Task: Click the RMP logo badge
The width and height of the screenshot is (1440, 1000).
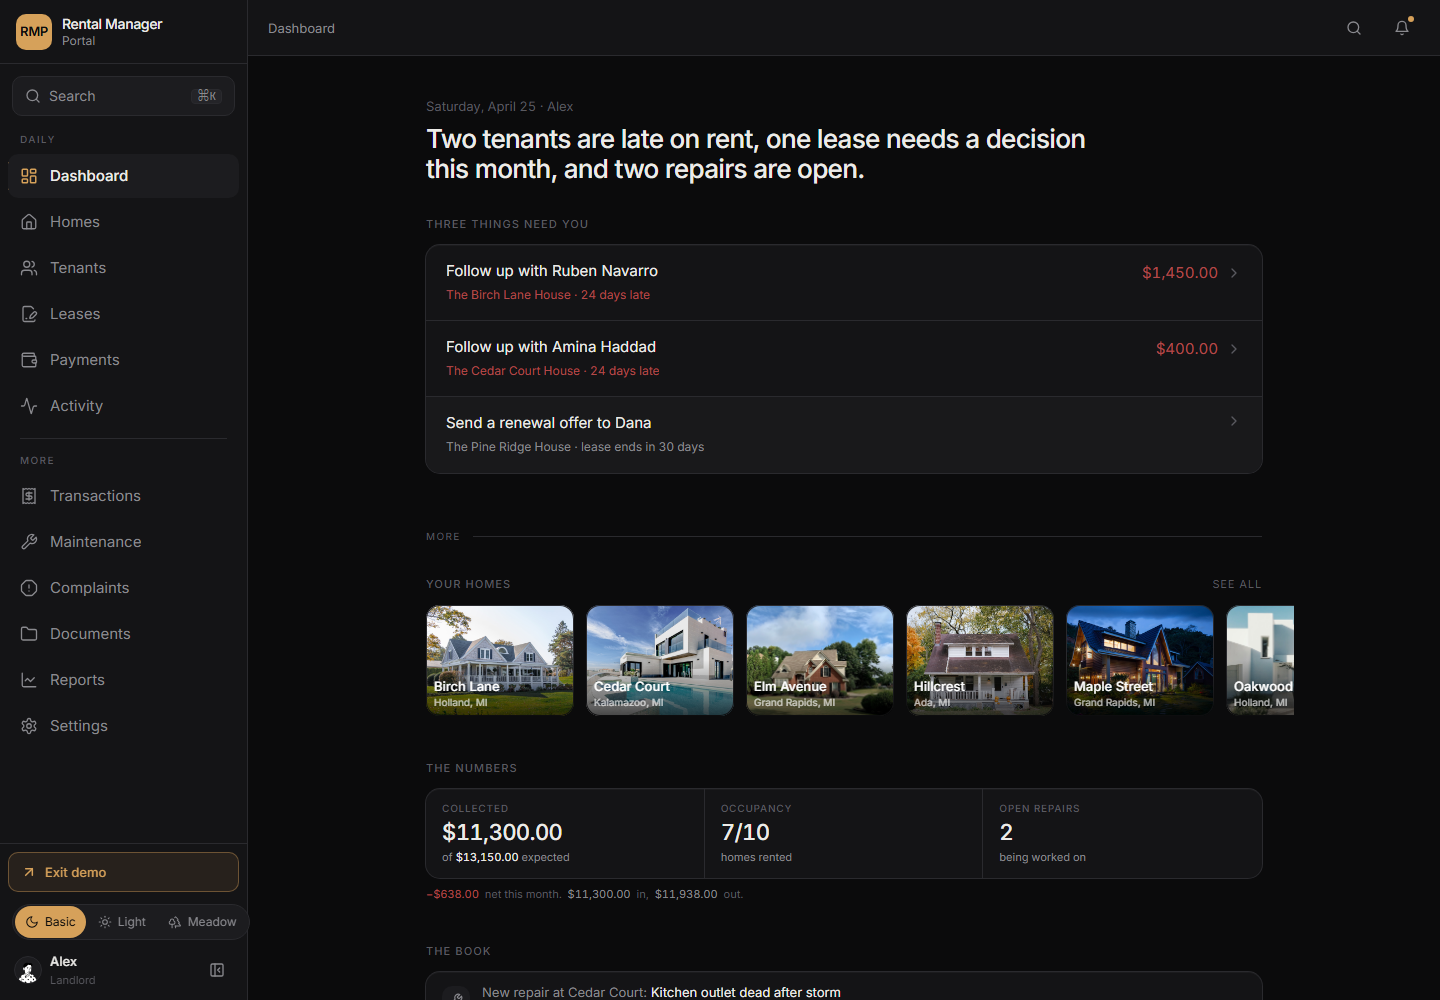Action: pyautogui.click(x=34, y=32)
